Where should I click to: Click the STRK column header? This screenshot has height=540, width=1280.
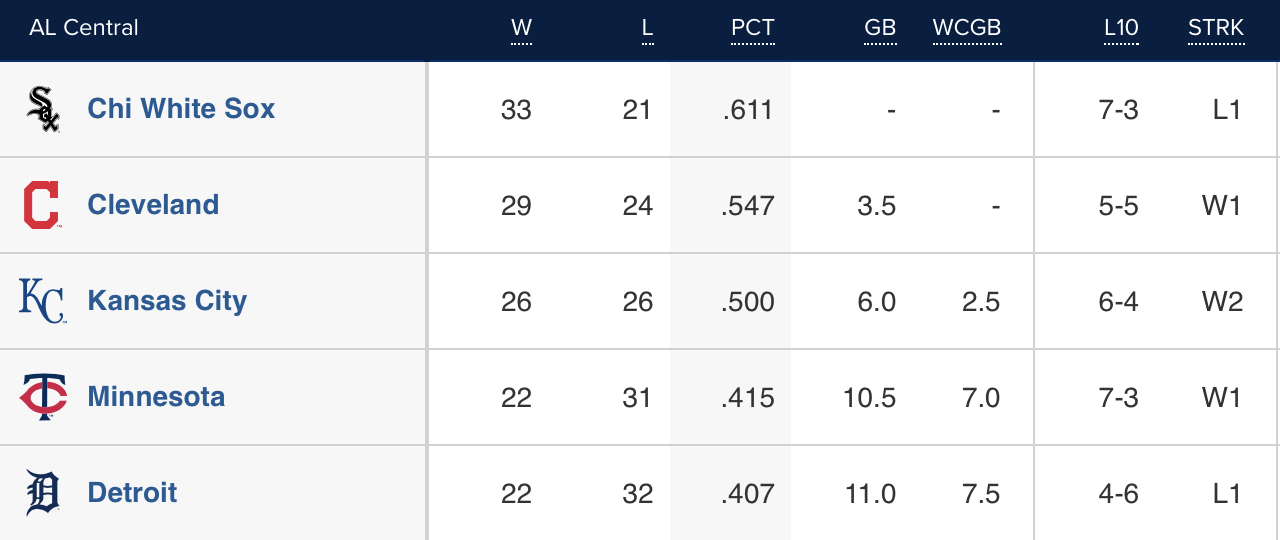1216,28
